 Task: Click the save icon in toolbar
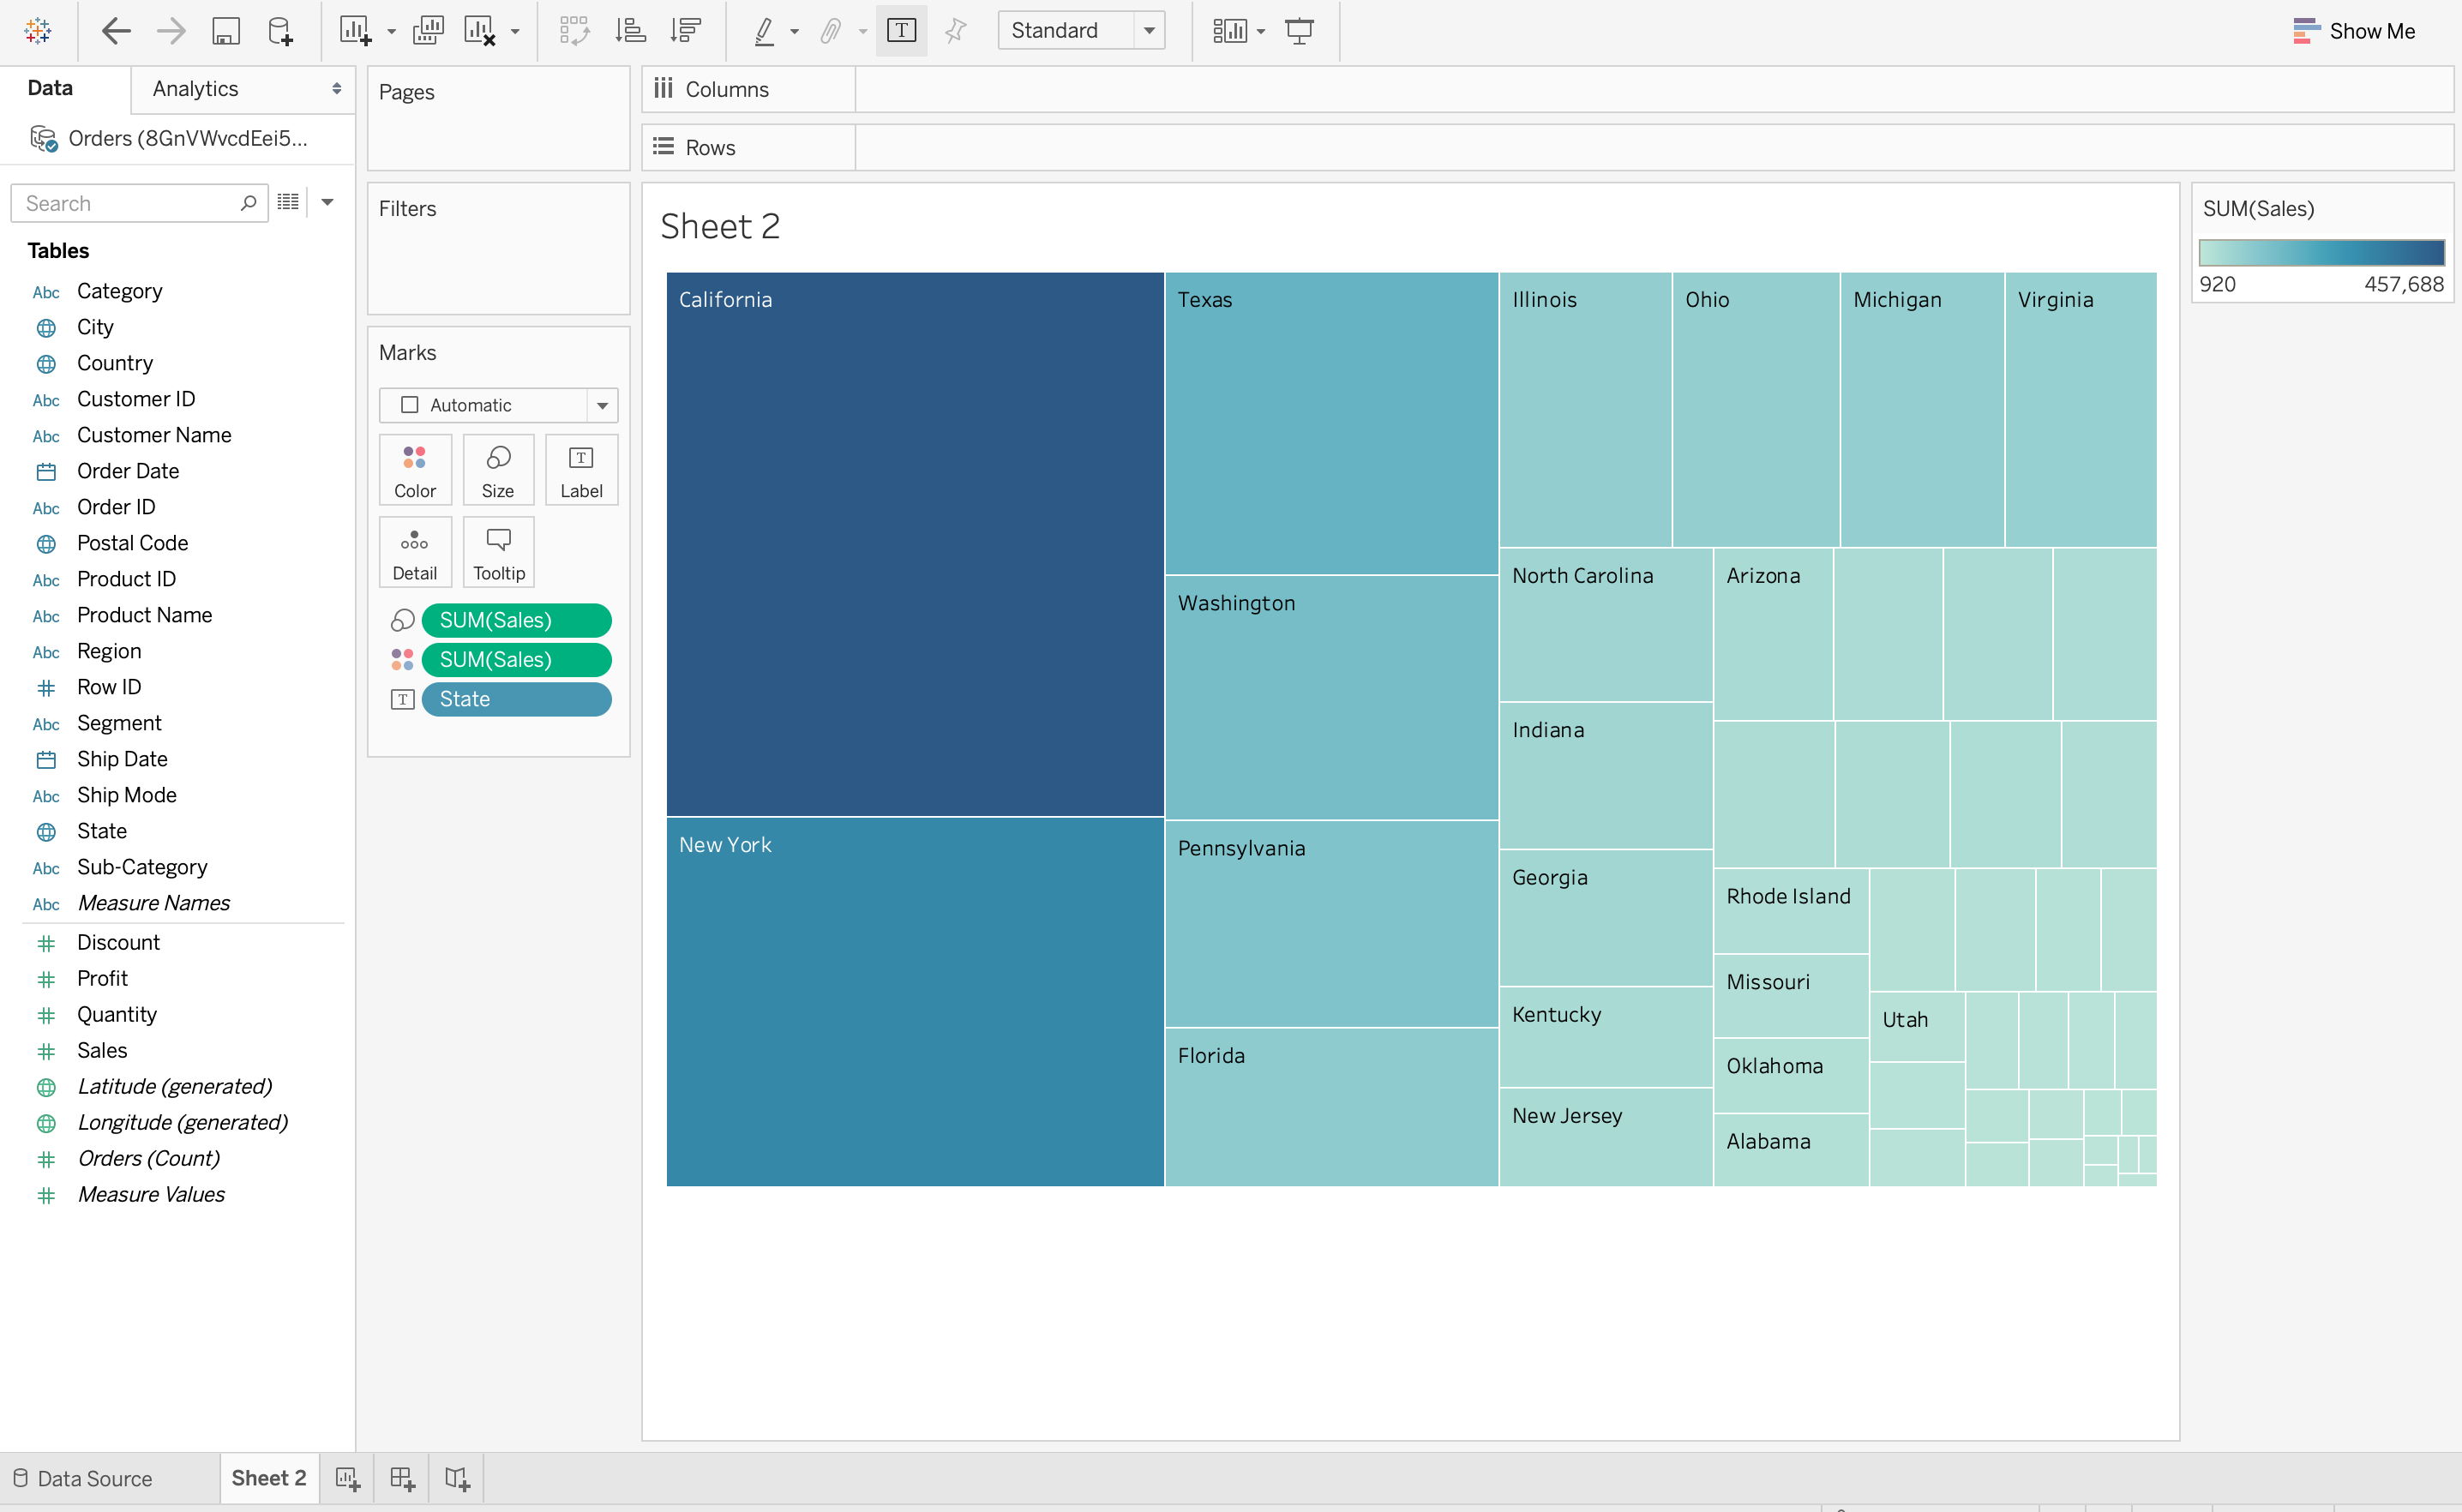(x=226, y=31)
